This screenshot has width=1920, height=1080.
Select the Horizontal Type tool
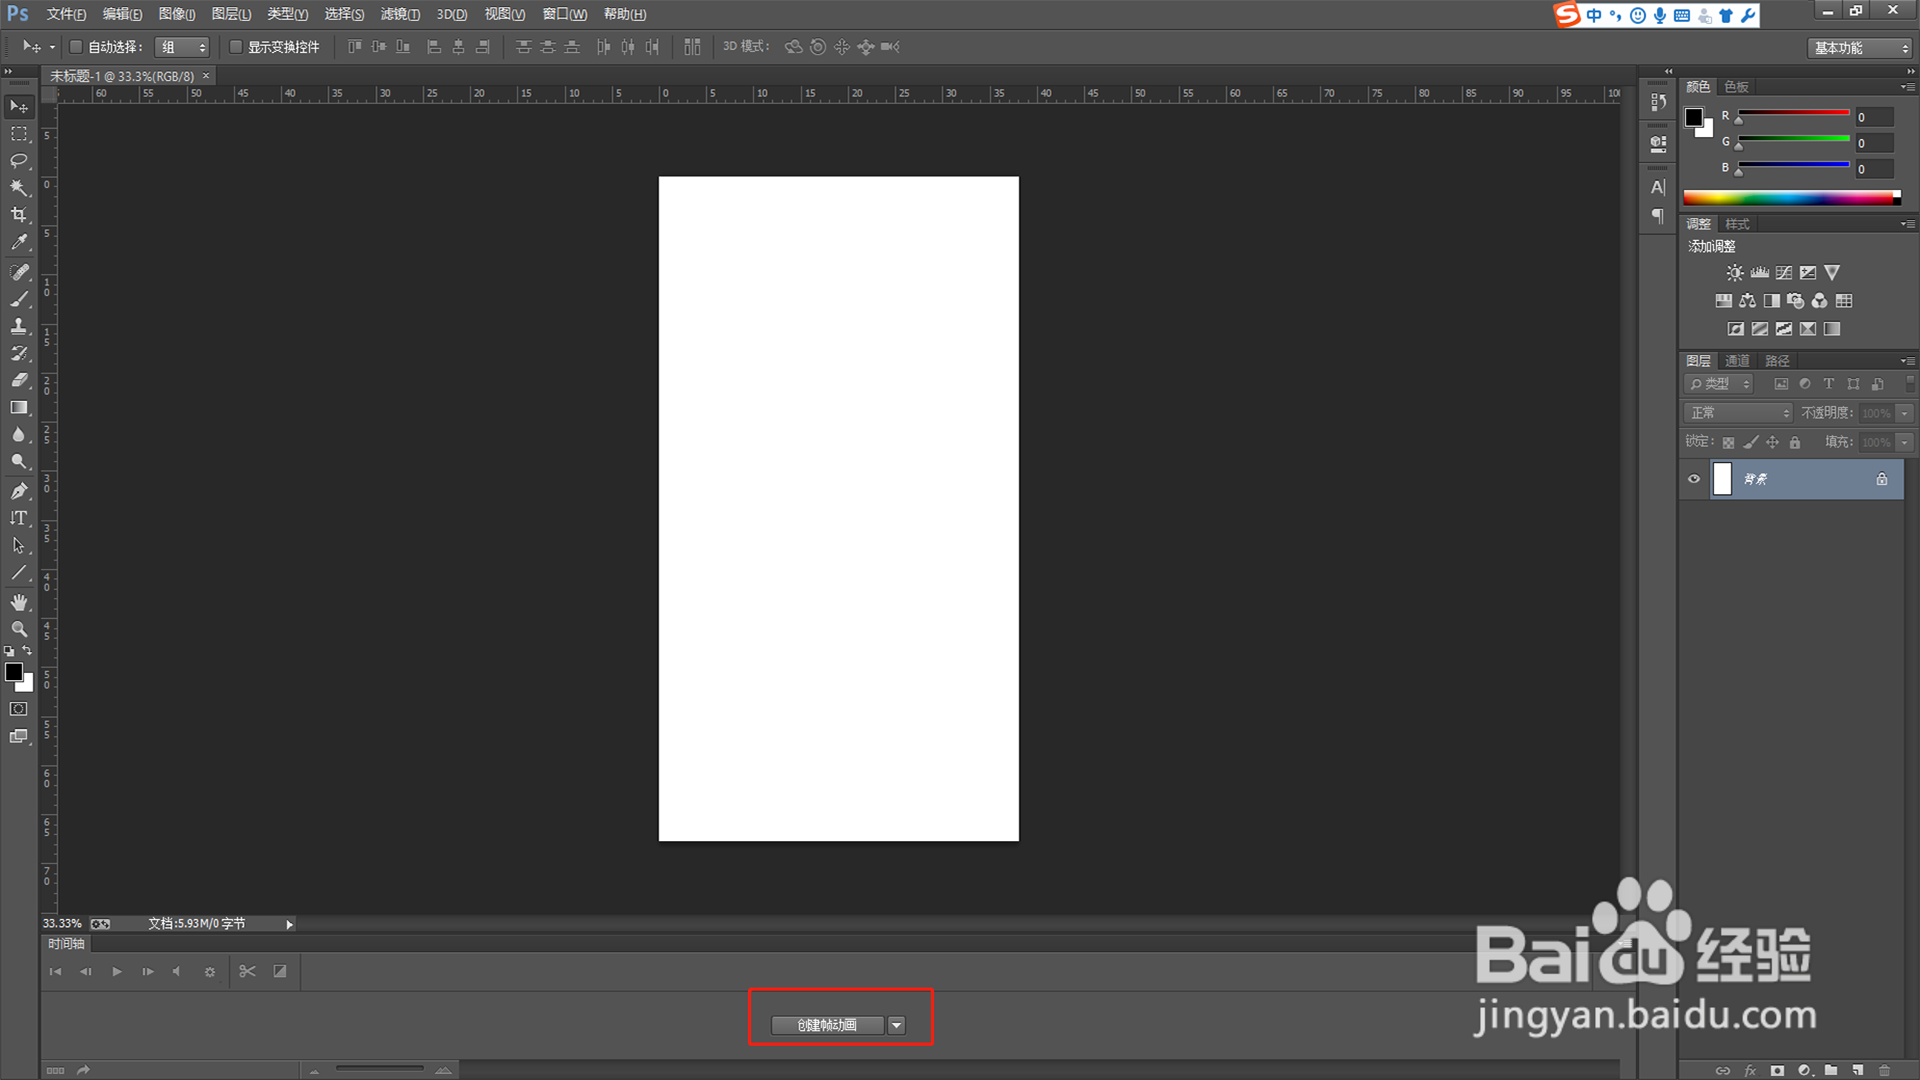[x=19, y=518]
